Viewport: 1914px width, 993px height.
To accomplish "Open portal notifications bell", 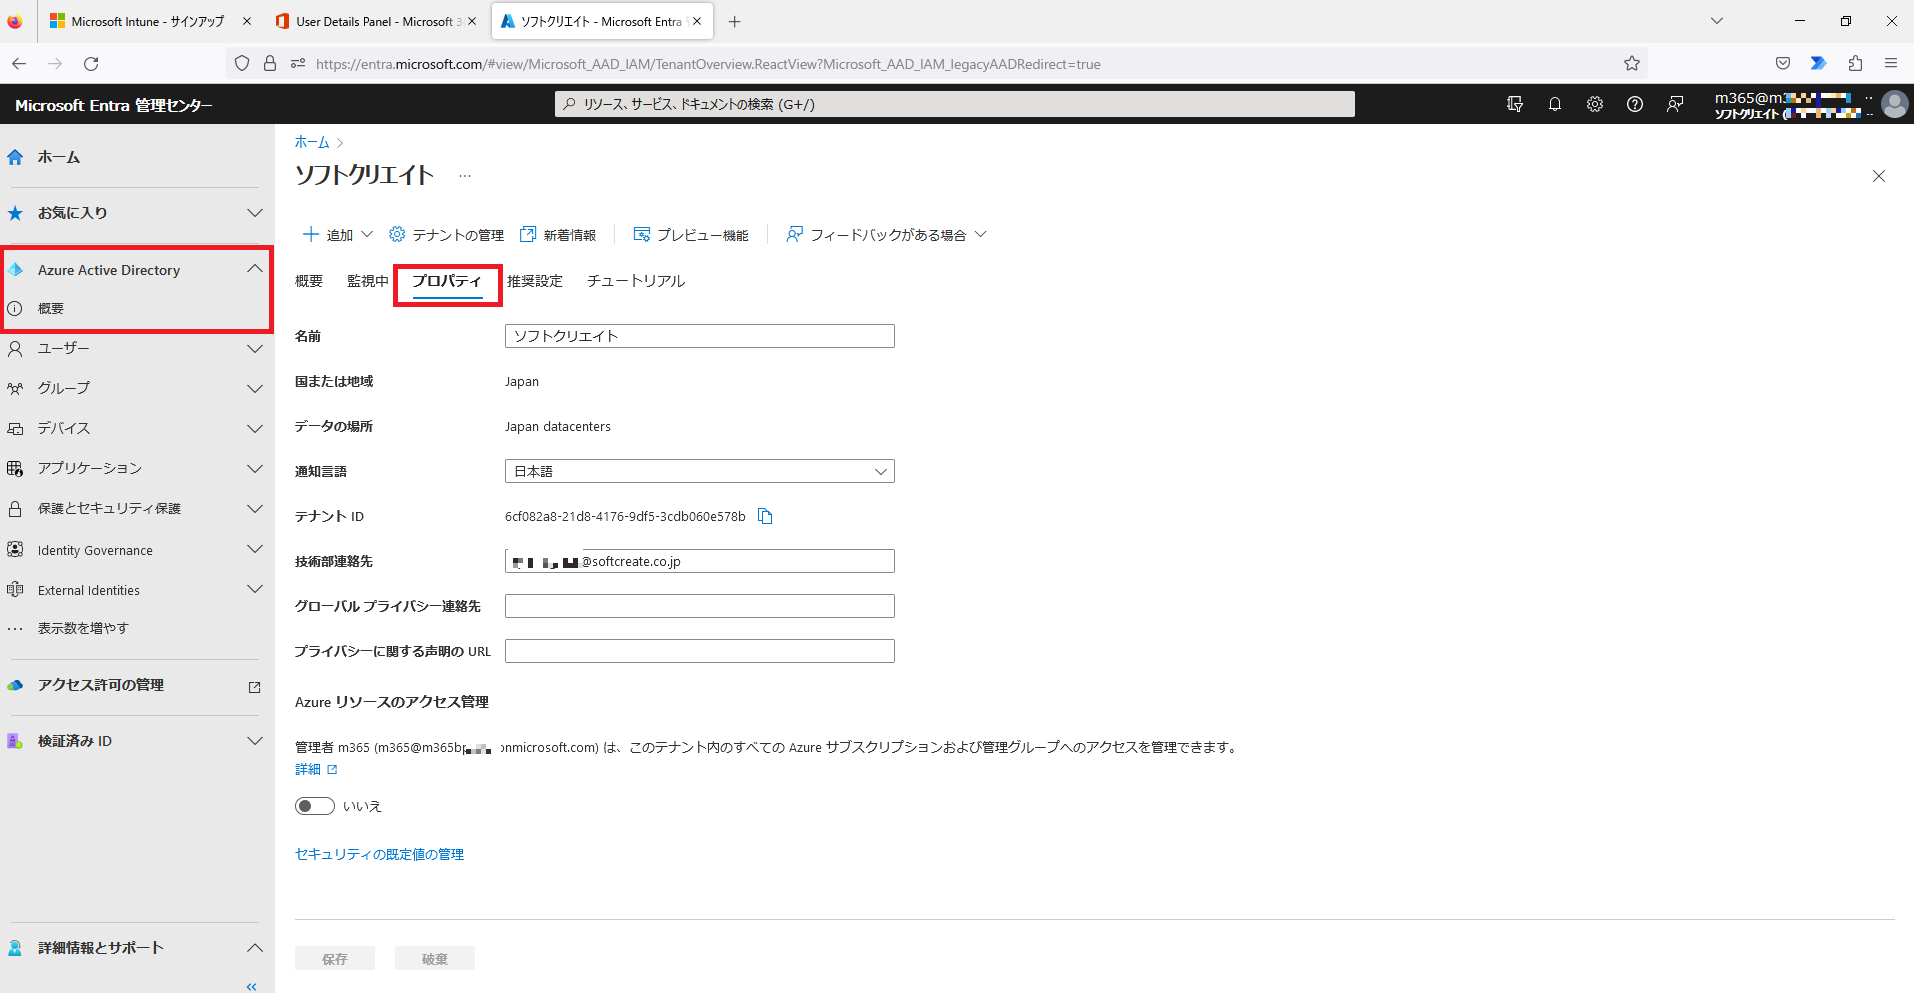I will [1555, 104].
